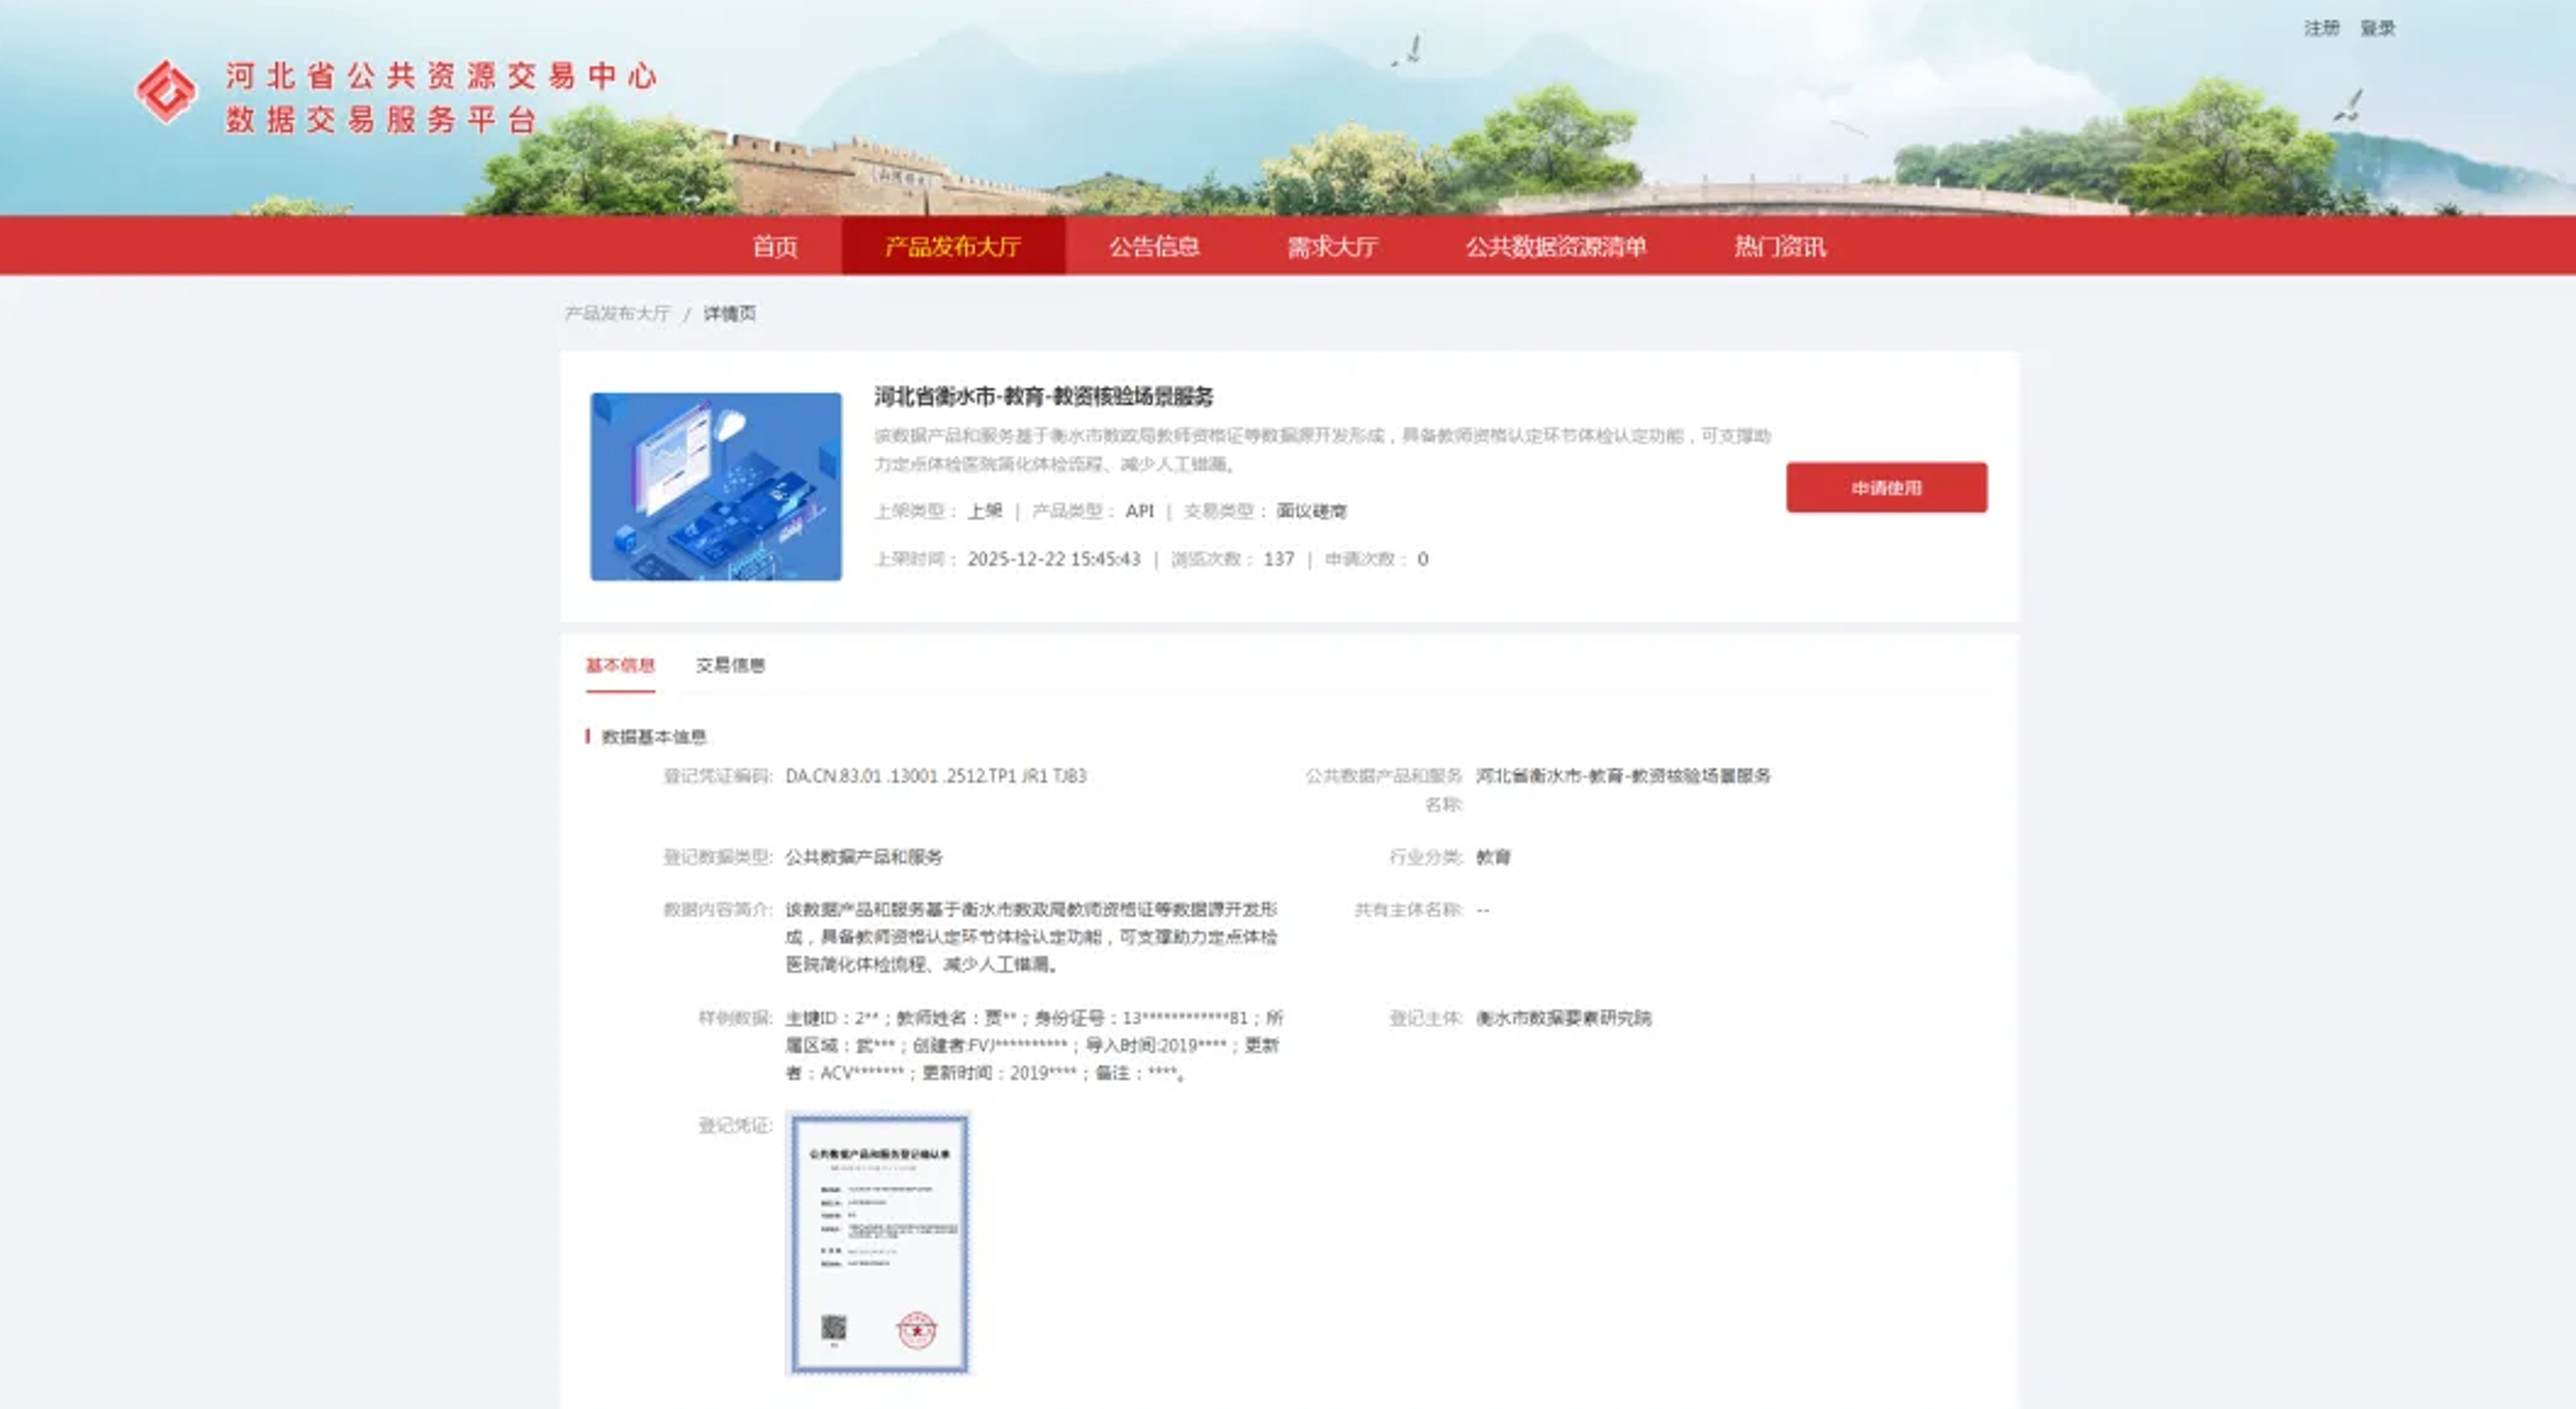Click the red seal stamp on certificate

(x=916, y=1330)
